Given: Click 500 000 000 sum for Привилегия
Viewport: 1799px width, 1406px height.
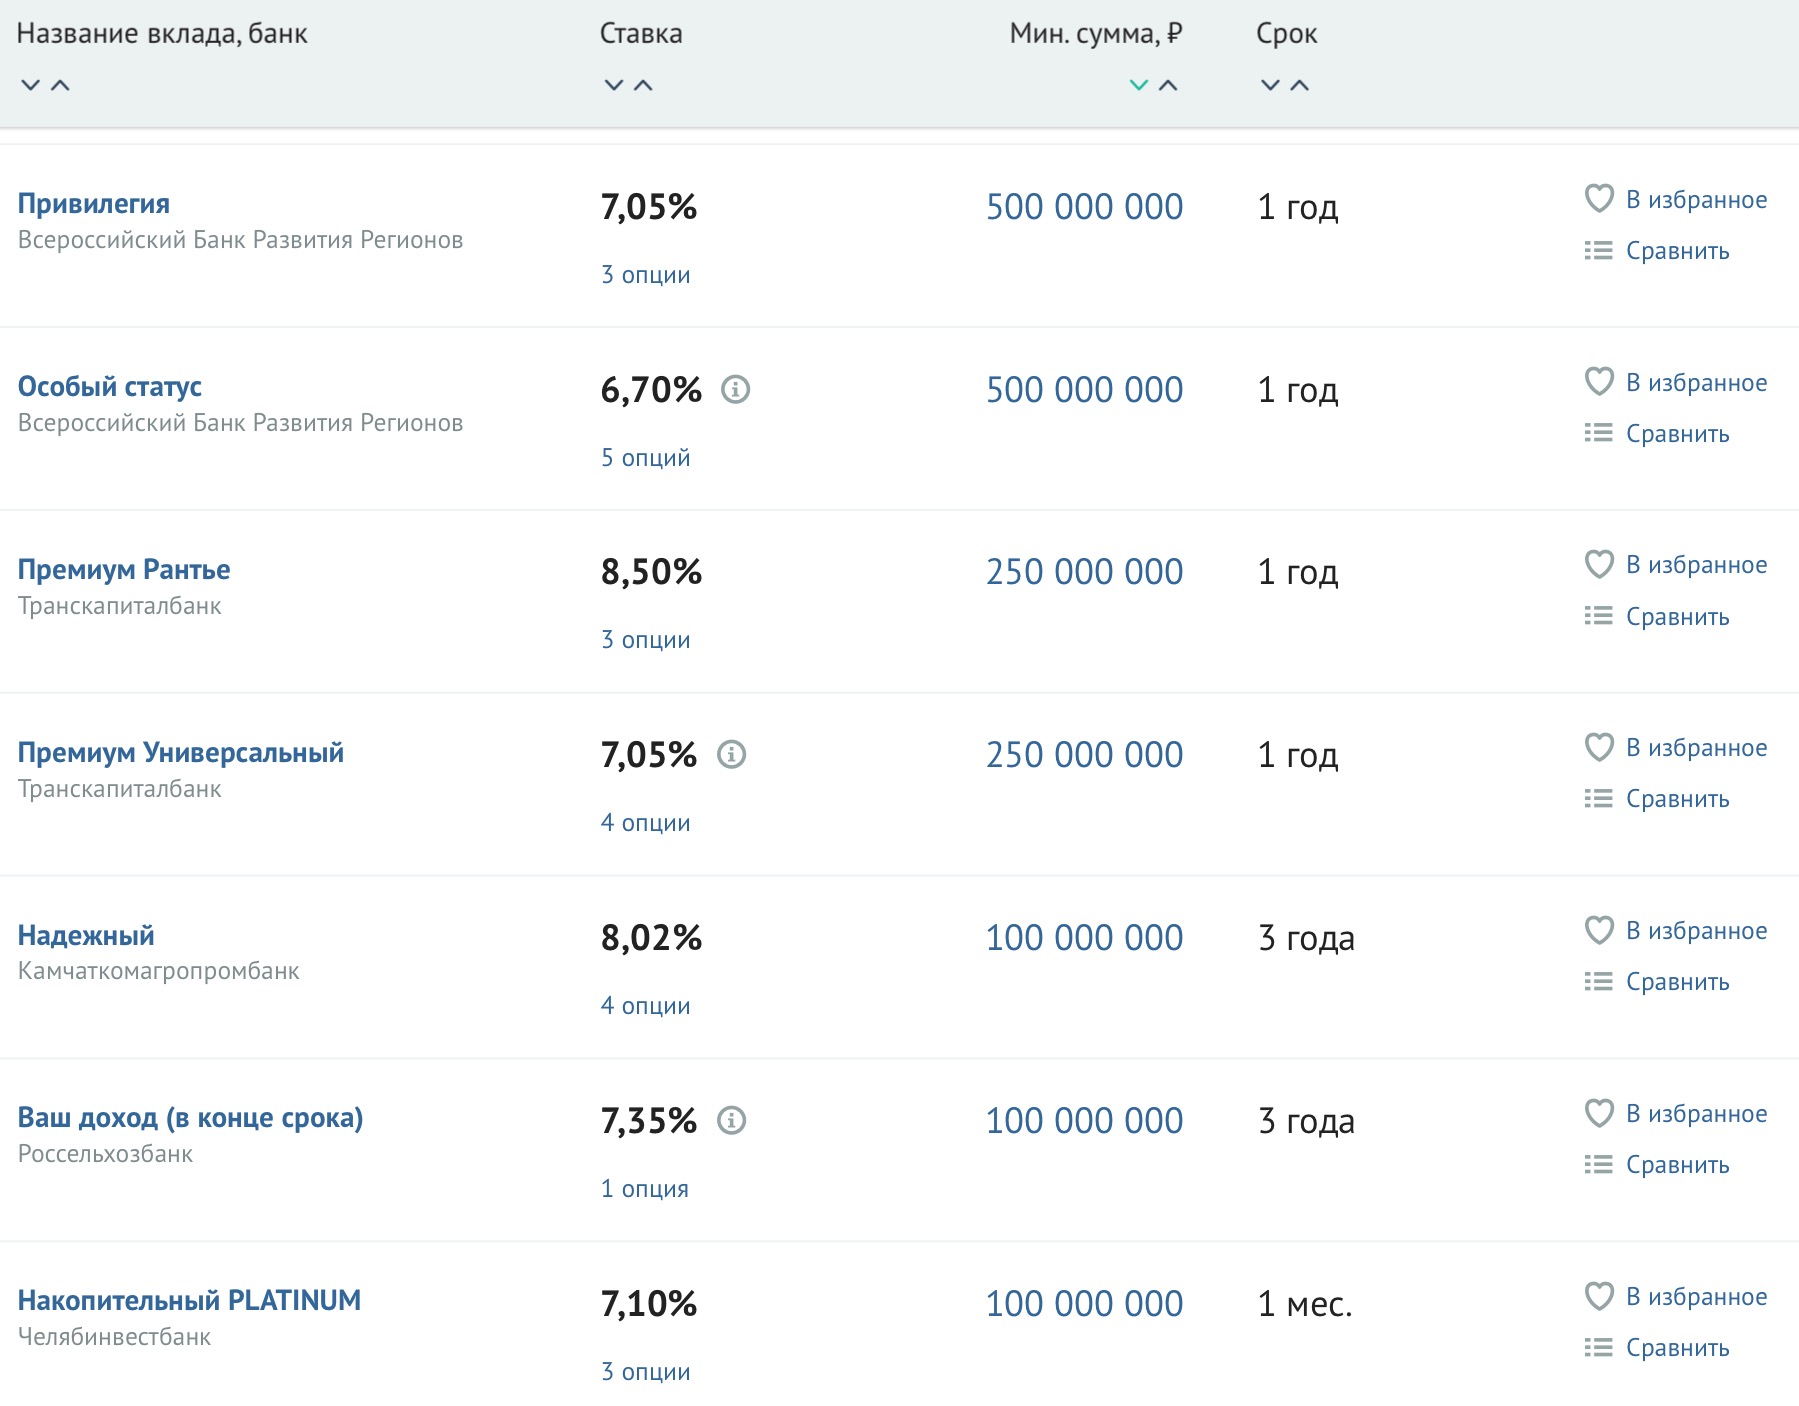Looking at the screenshot, I should pyautogui.click(x=1084, y=207).
